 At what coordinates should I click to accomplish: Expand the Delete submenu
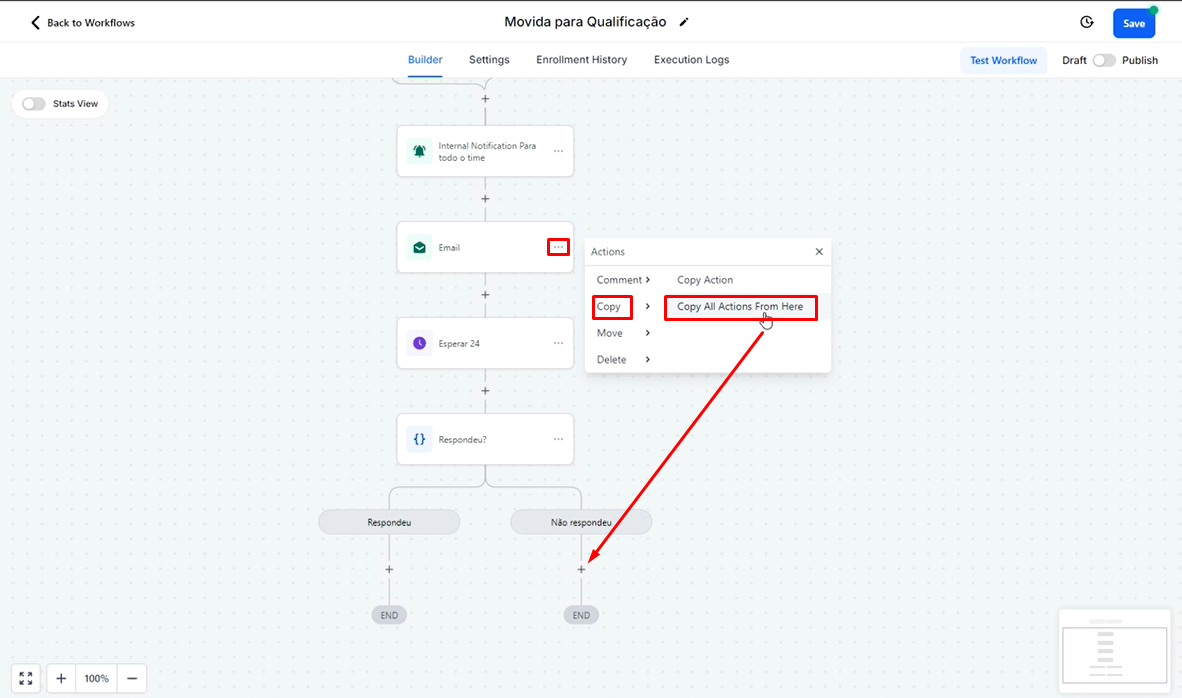click(x=623, y=359)
